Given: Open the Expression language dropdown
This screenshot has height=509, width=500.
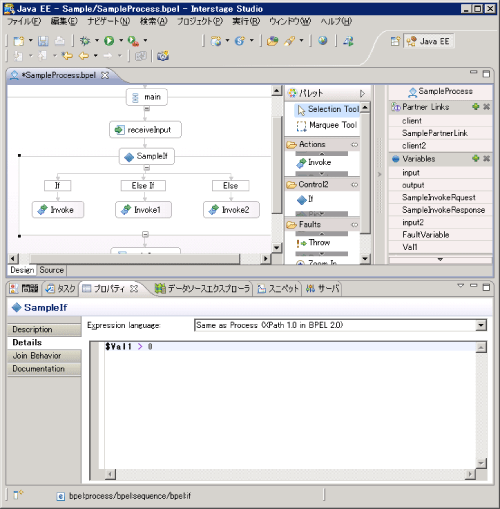Looking at the screenshot, I should point(481,325).
